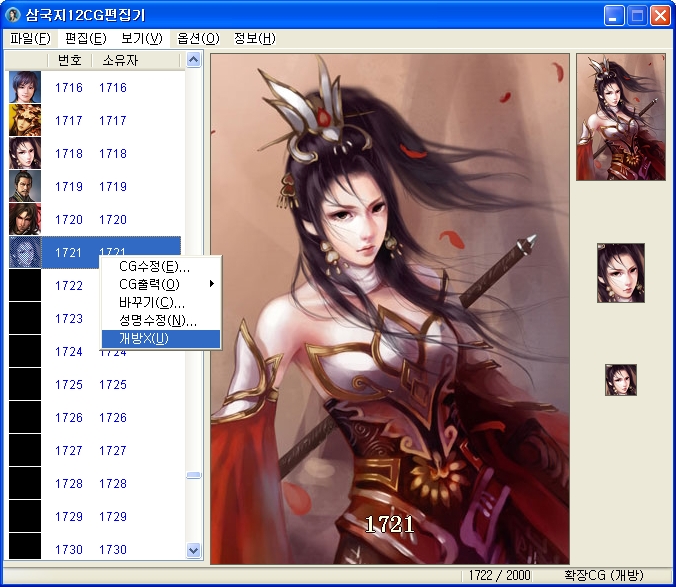
Task: Select black thumbnail of row 1726
Action: click(25, 417)
